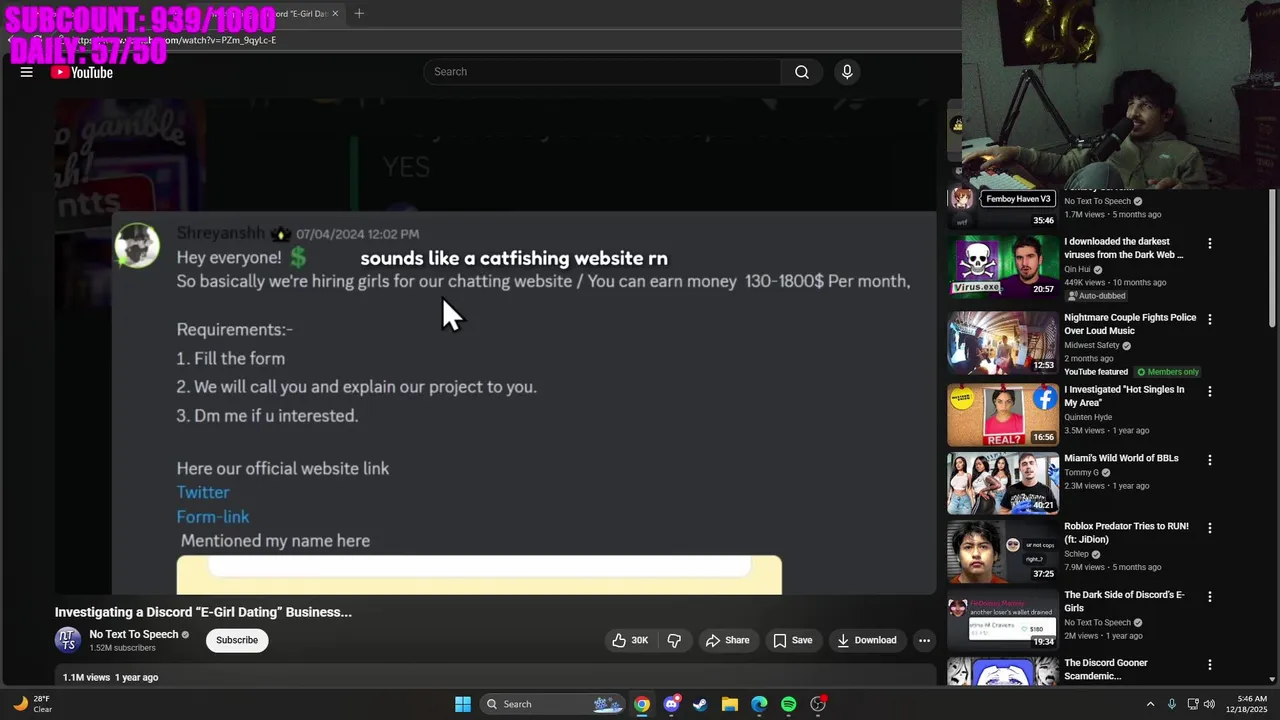Viewport: 1280px width, 720px height.
Task: Open Microsoft Edge from the taskbar
Action: pyautogui.click(x=759, y=704)
